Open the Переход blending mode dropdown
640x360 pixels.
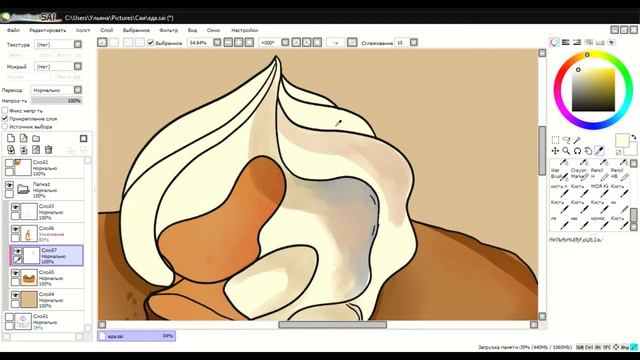pos(78,90)
